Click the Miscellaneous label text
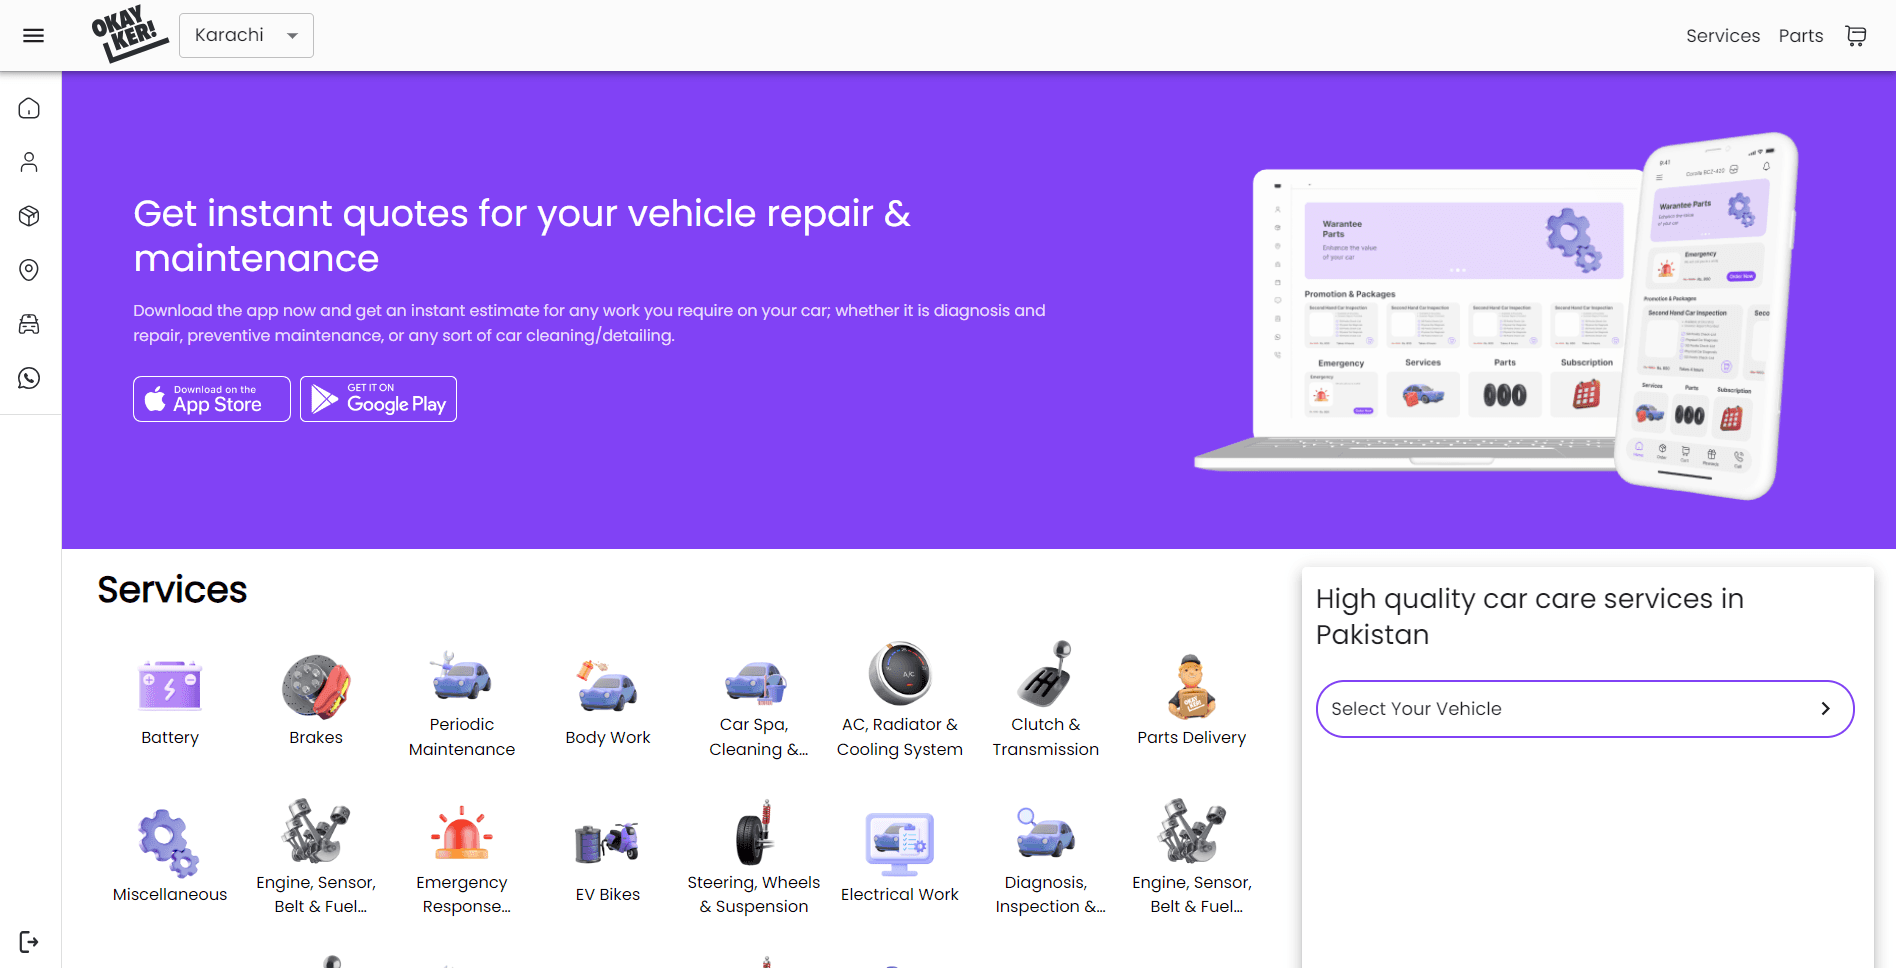 click(169, 895)
